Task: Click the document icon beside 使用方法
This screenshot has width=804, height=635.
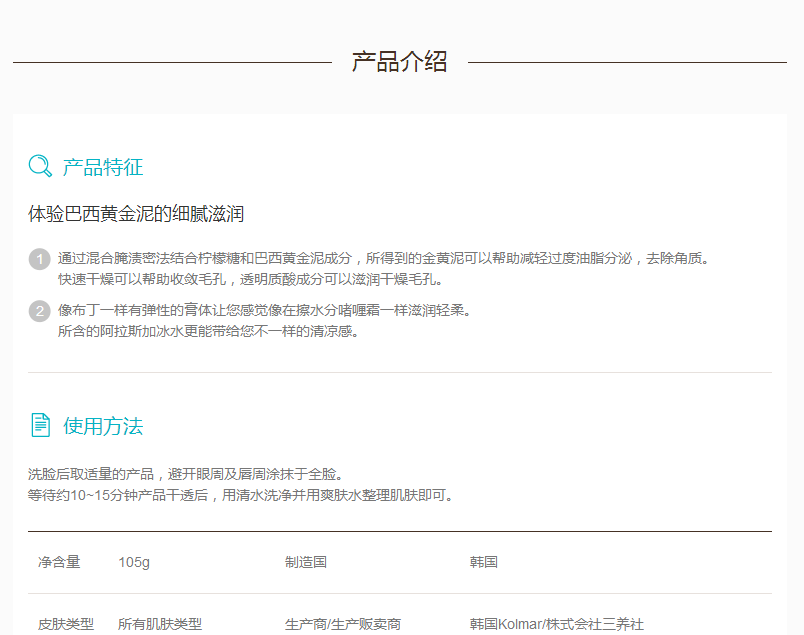Action: 40,425
